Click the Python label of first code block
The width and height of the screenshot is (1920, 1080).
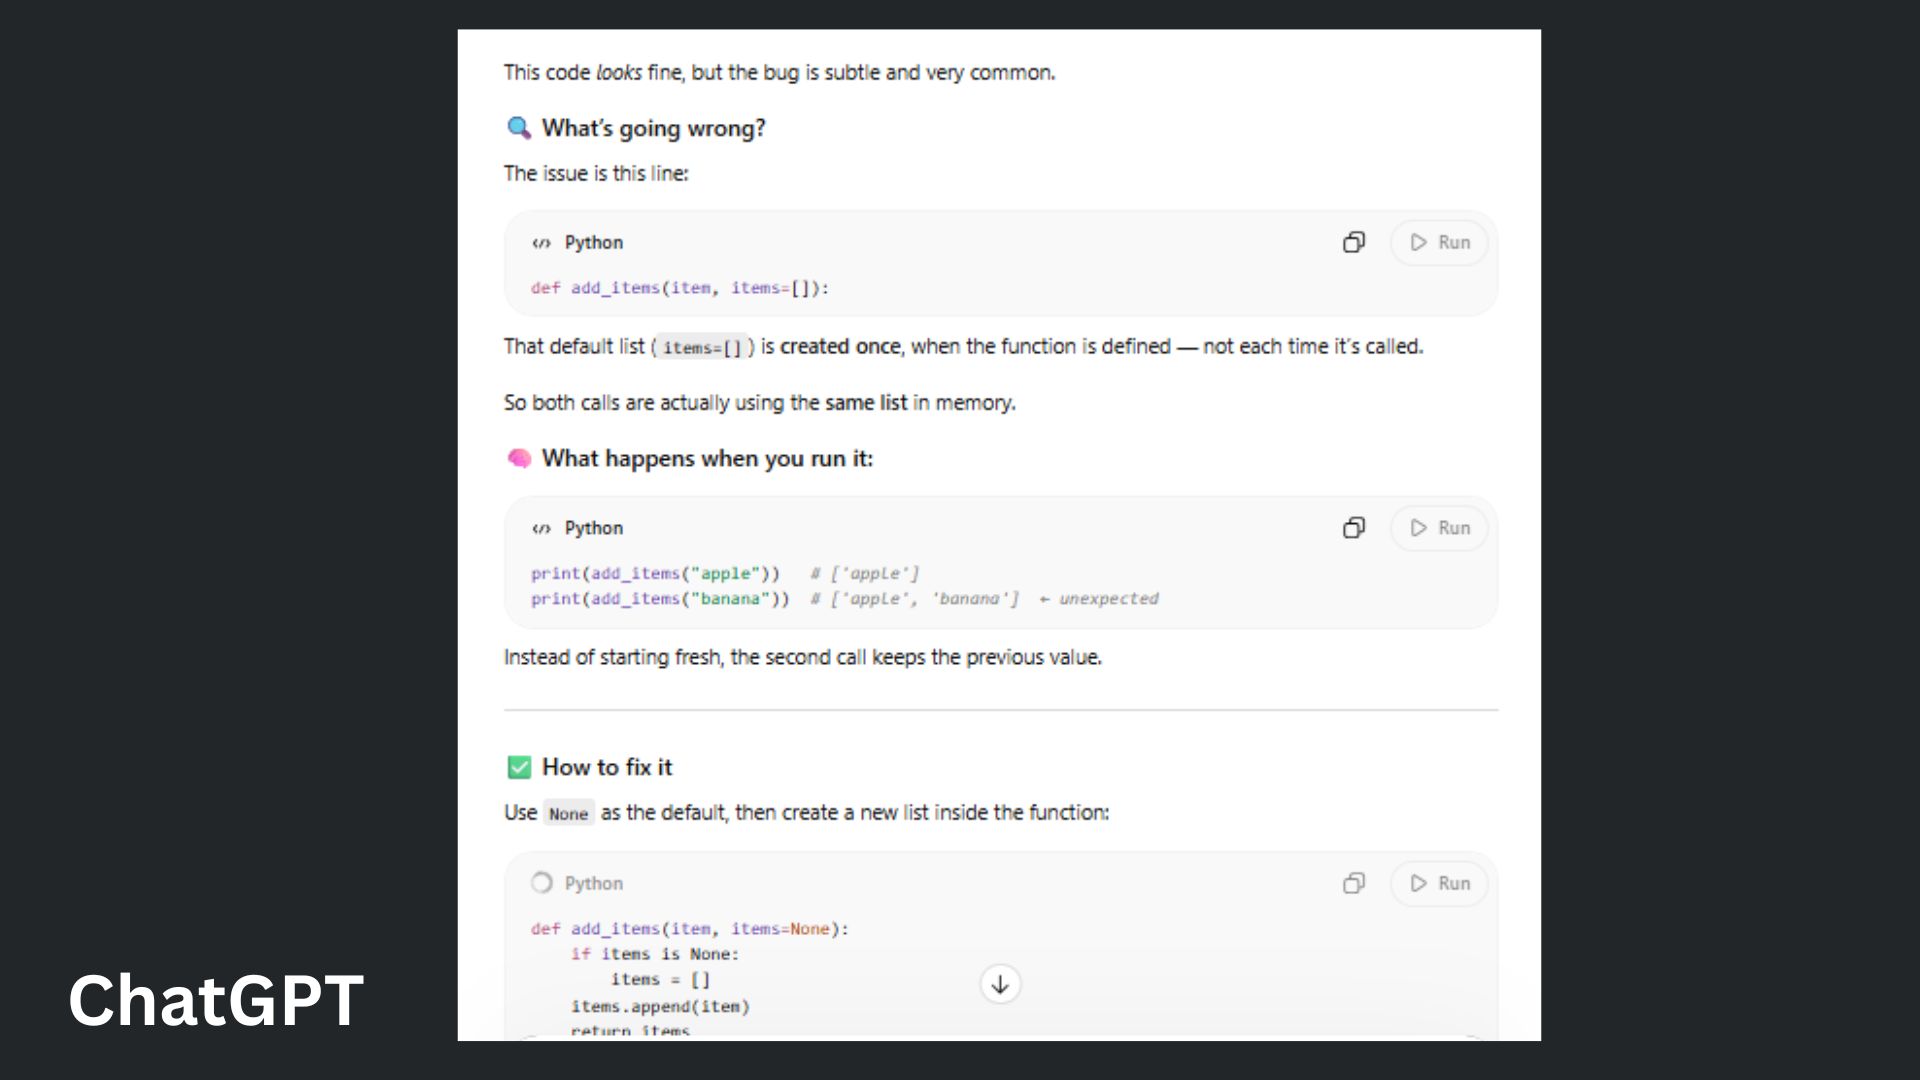593,243
